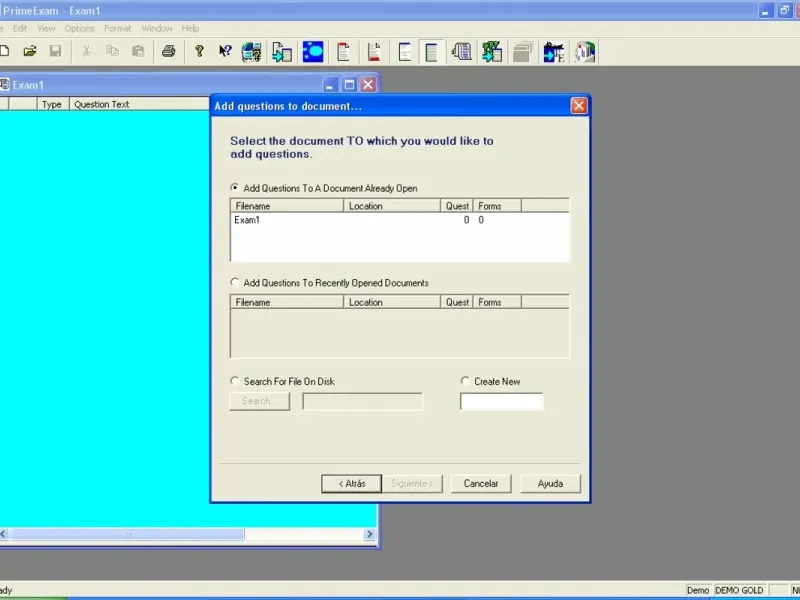800x600 pixels.
Task: Click the Exam1 window horizontal scrollbar thumb
Action: [127, 534]
